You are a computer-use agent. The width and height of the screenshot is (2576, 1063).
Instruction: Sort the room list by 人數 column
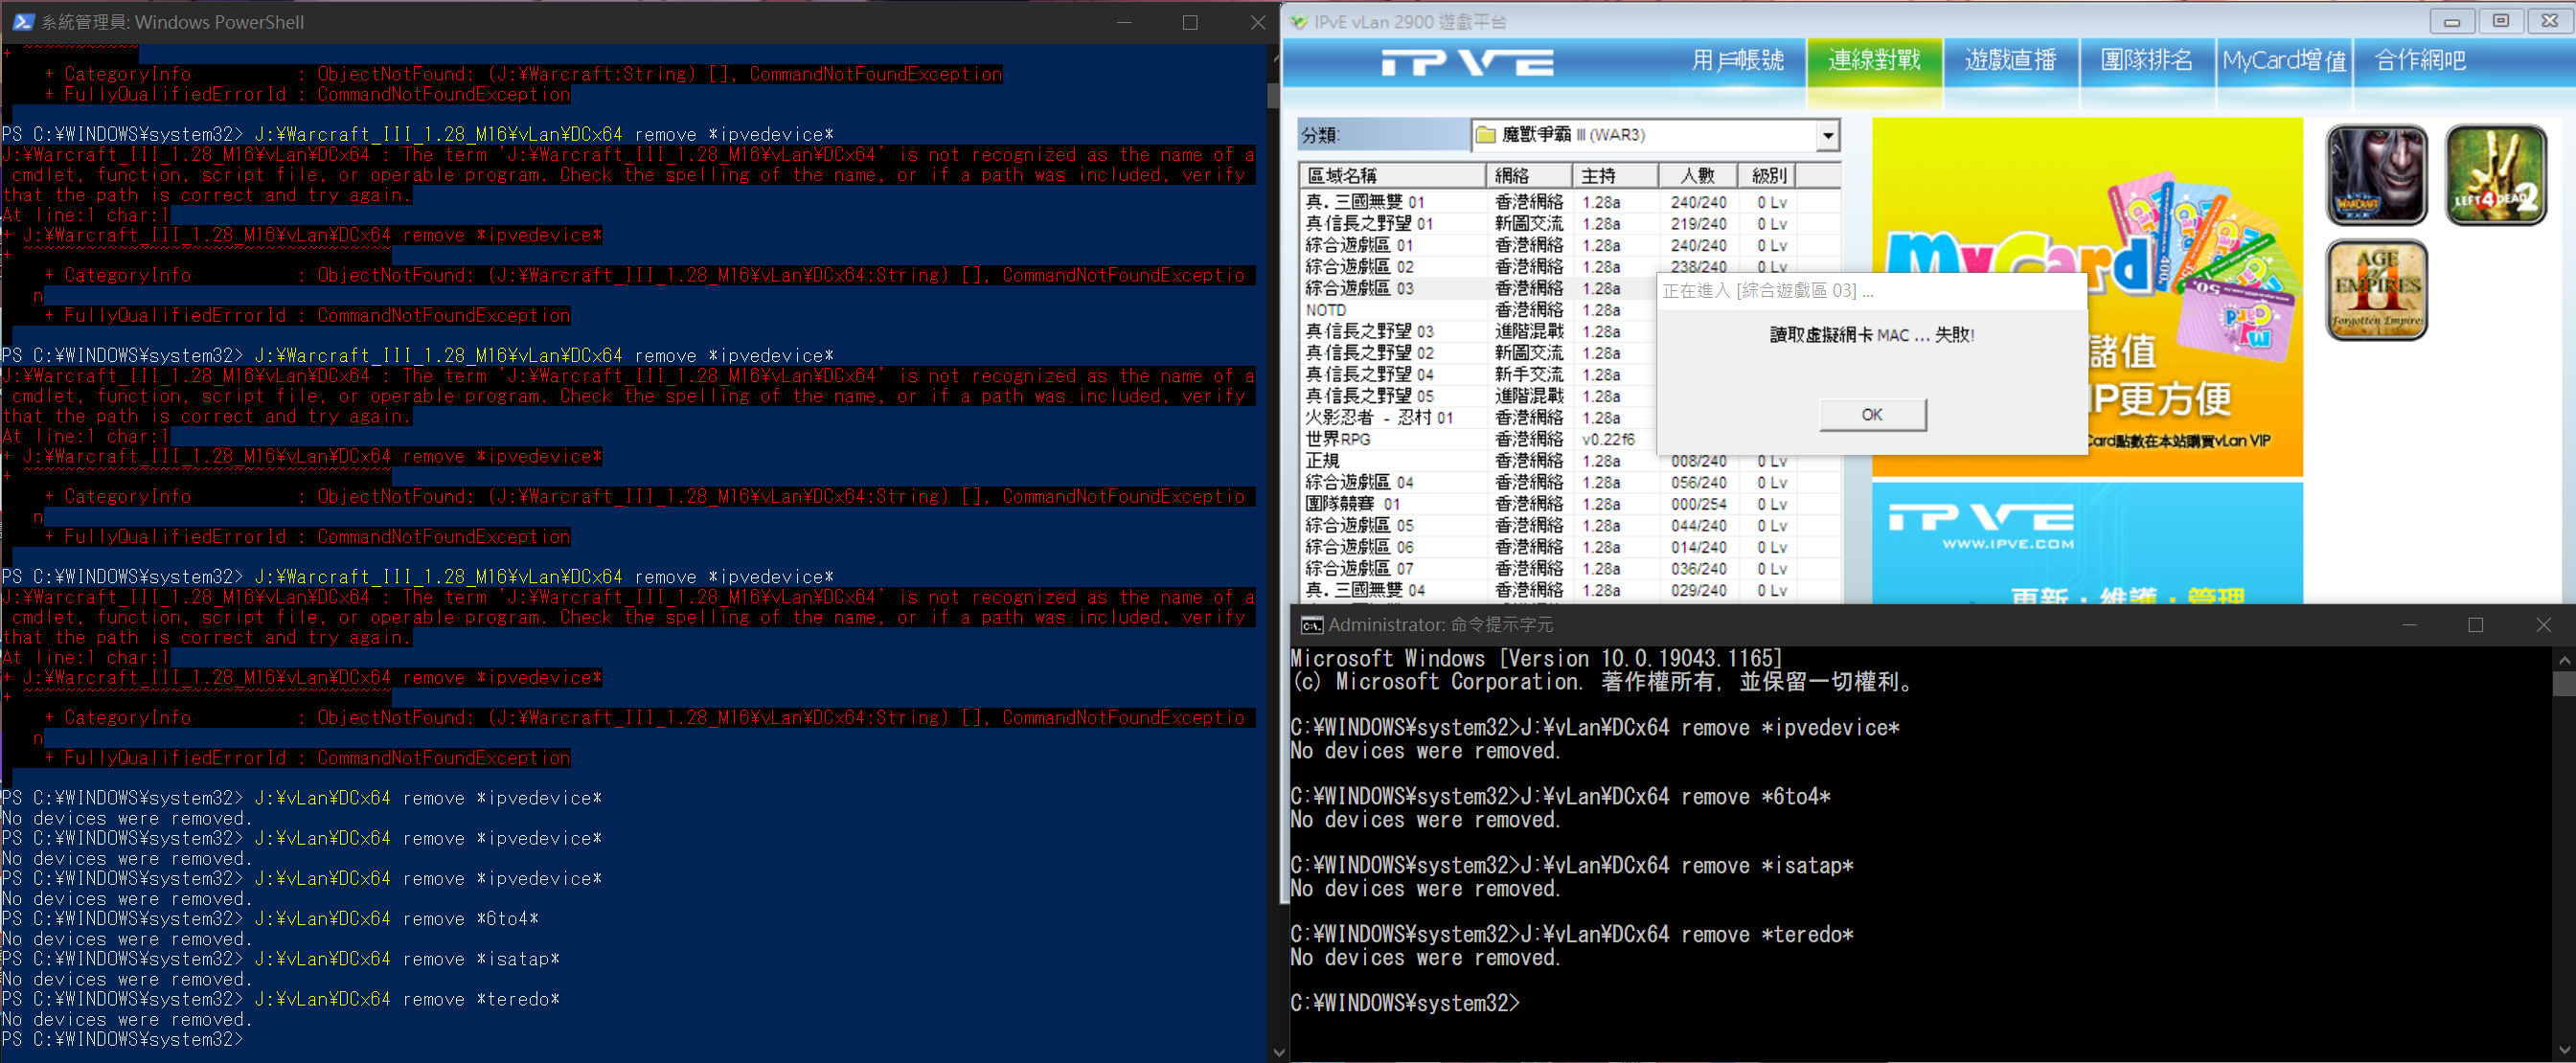tap(1697, 176)
